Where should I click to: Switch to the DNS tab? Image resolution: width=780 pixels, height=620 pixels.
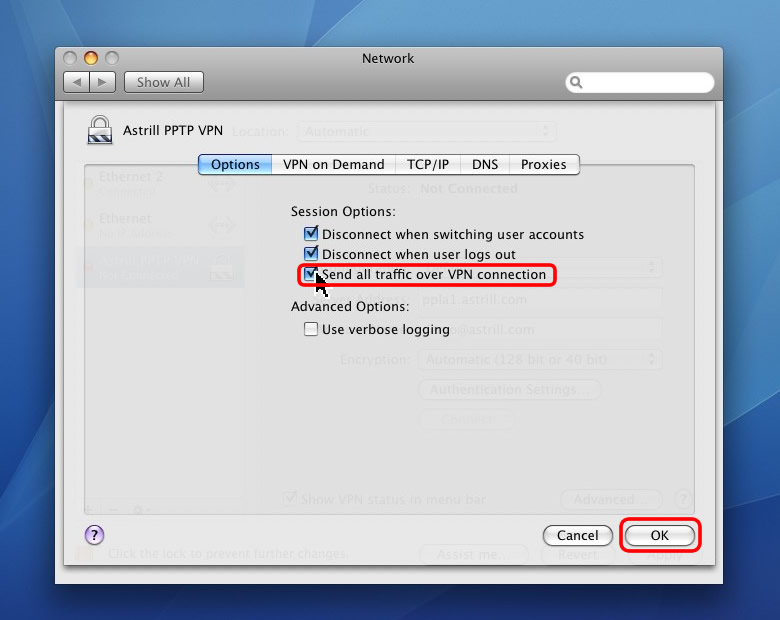click(x=485, y=164)
